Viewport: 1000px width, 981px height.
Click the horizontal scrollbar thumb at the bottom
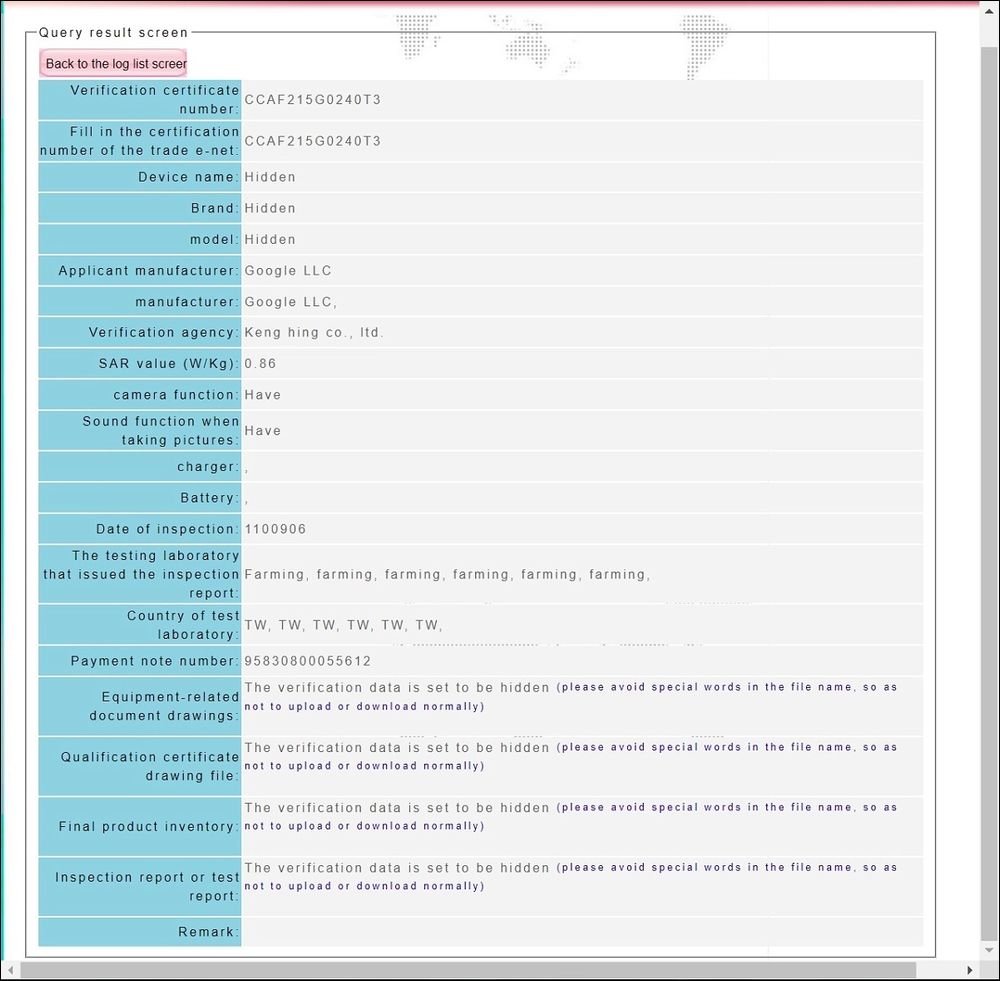tap(468, 970)
